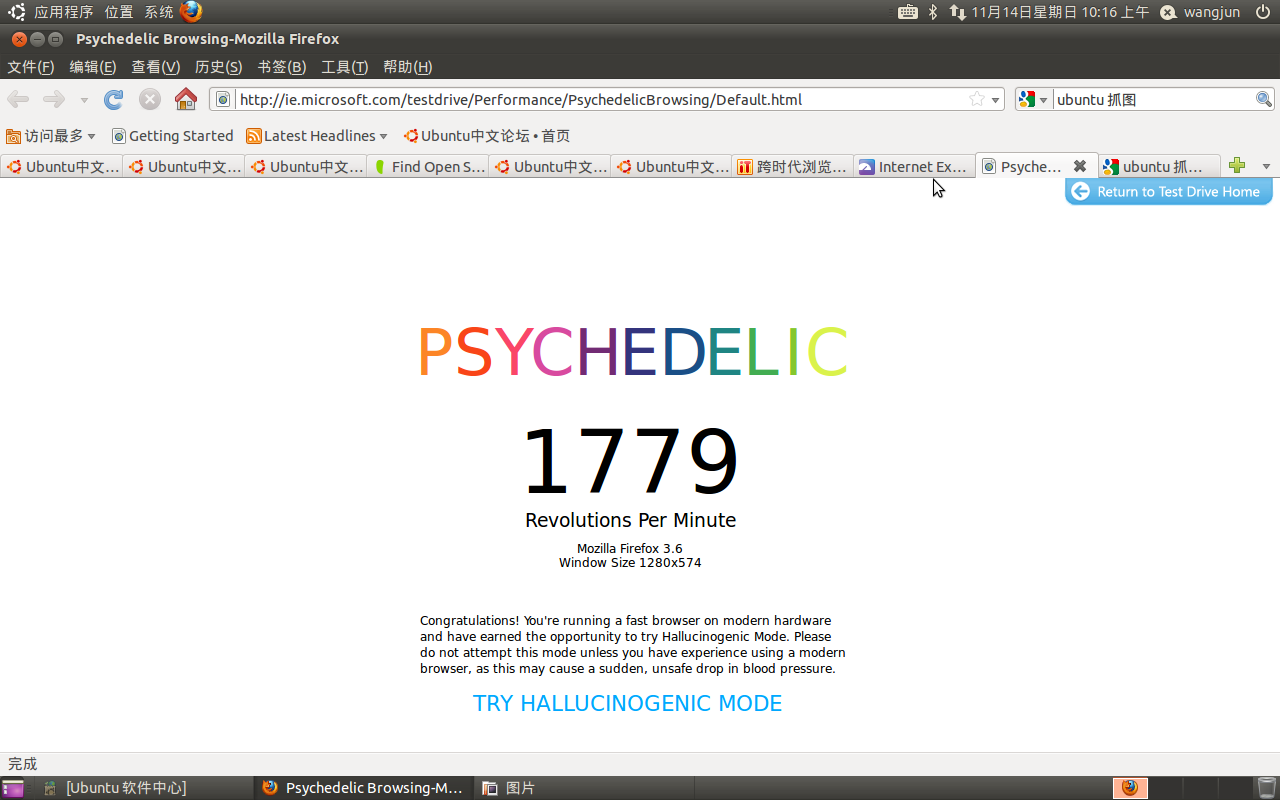The width and height of the screenshot is (1280, 800).
Task: Open the 查看(V) menu
Action: 156,67
